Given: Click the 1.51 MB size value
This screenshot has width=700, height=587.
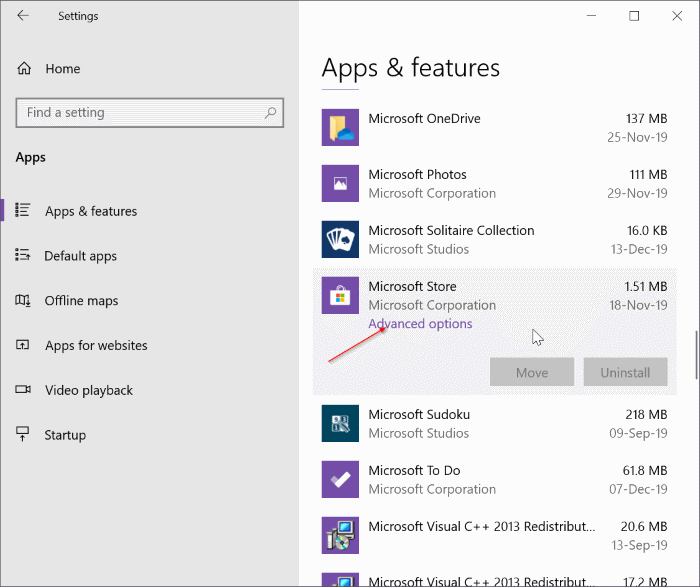Looking at the screenshot, I should [646, 286].
